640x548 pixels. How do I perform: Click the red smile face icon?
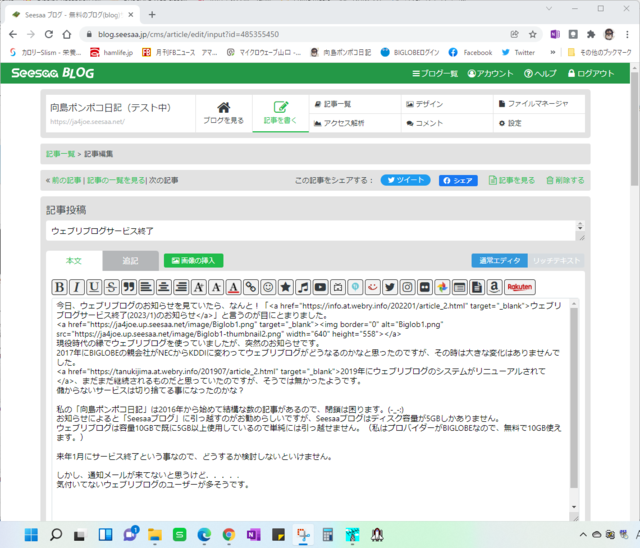coord(373,287)
